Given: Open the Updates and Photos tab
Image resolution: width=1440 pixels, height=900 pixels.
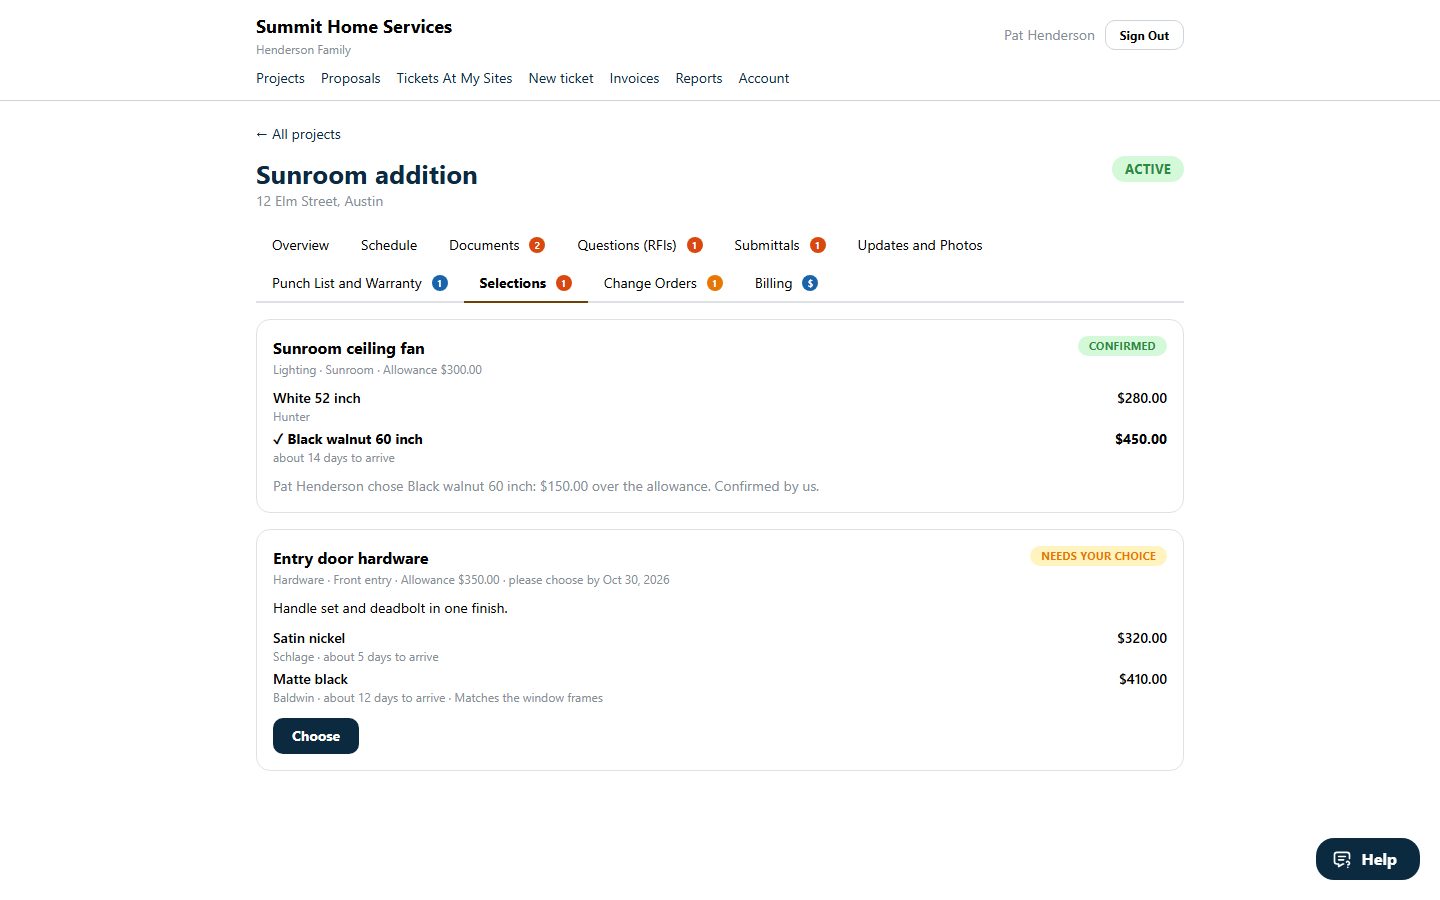Looking at the screenshot, I should [920, 245].
